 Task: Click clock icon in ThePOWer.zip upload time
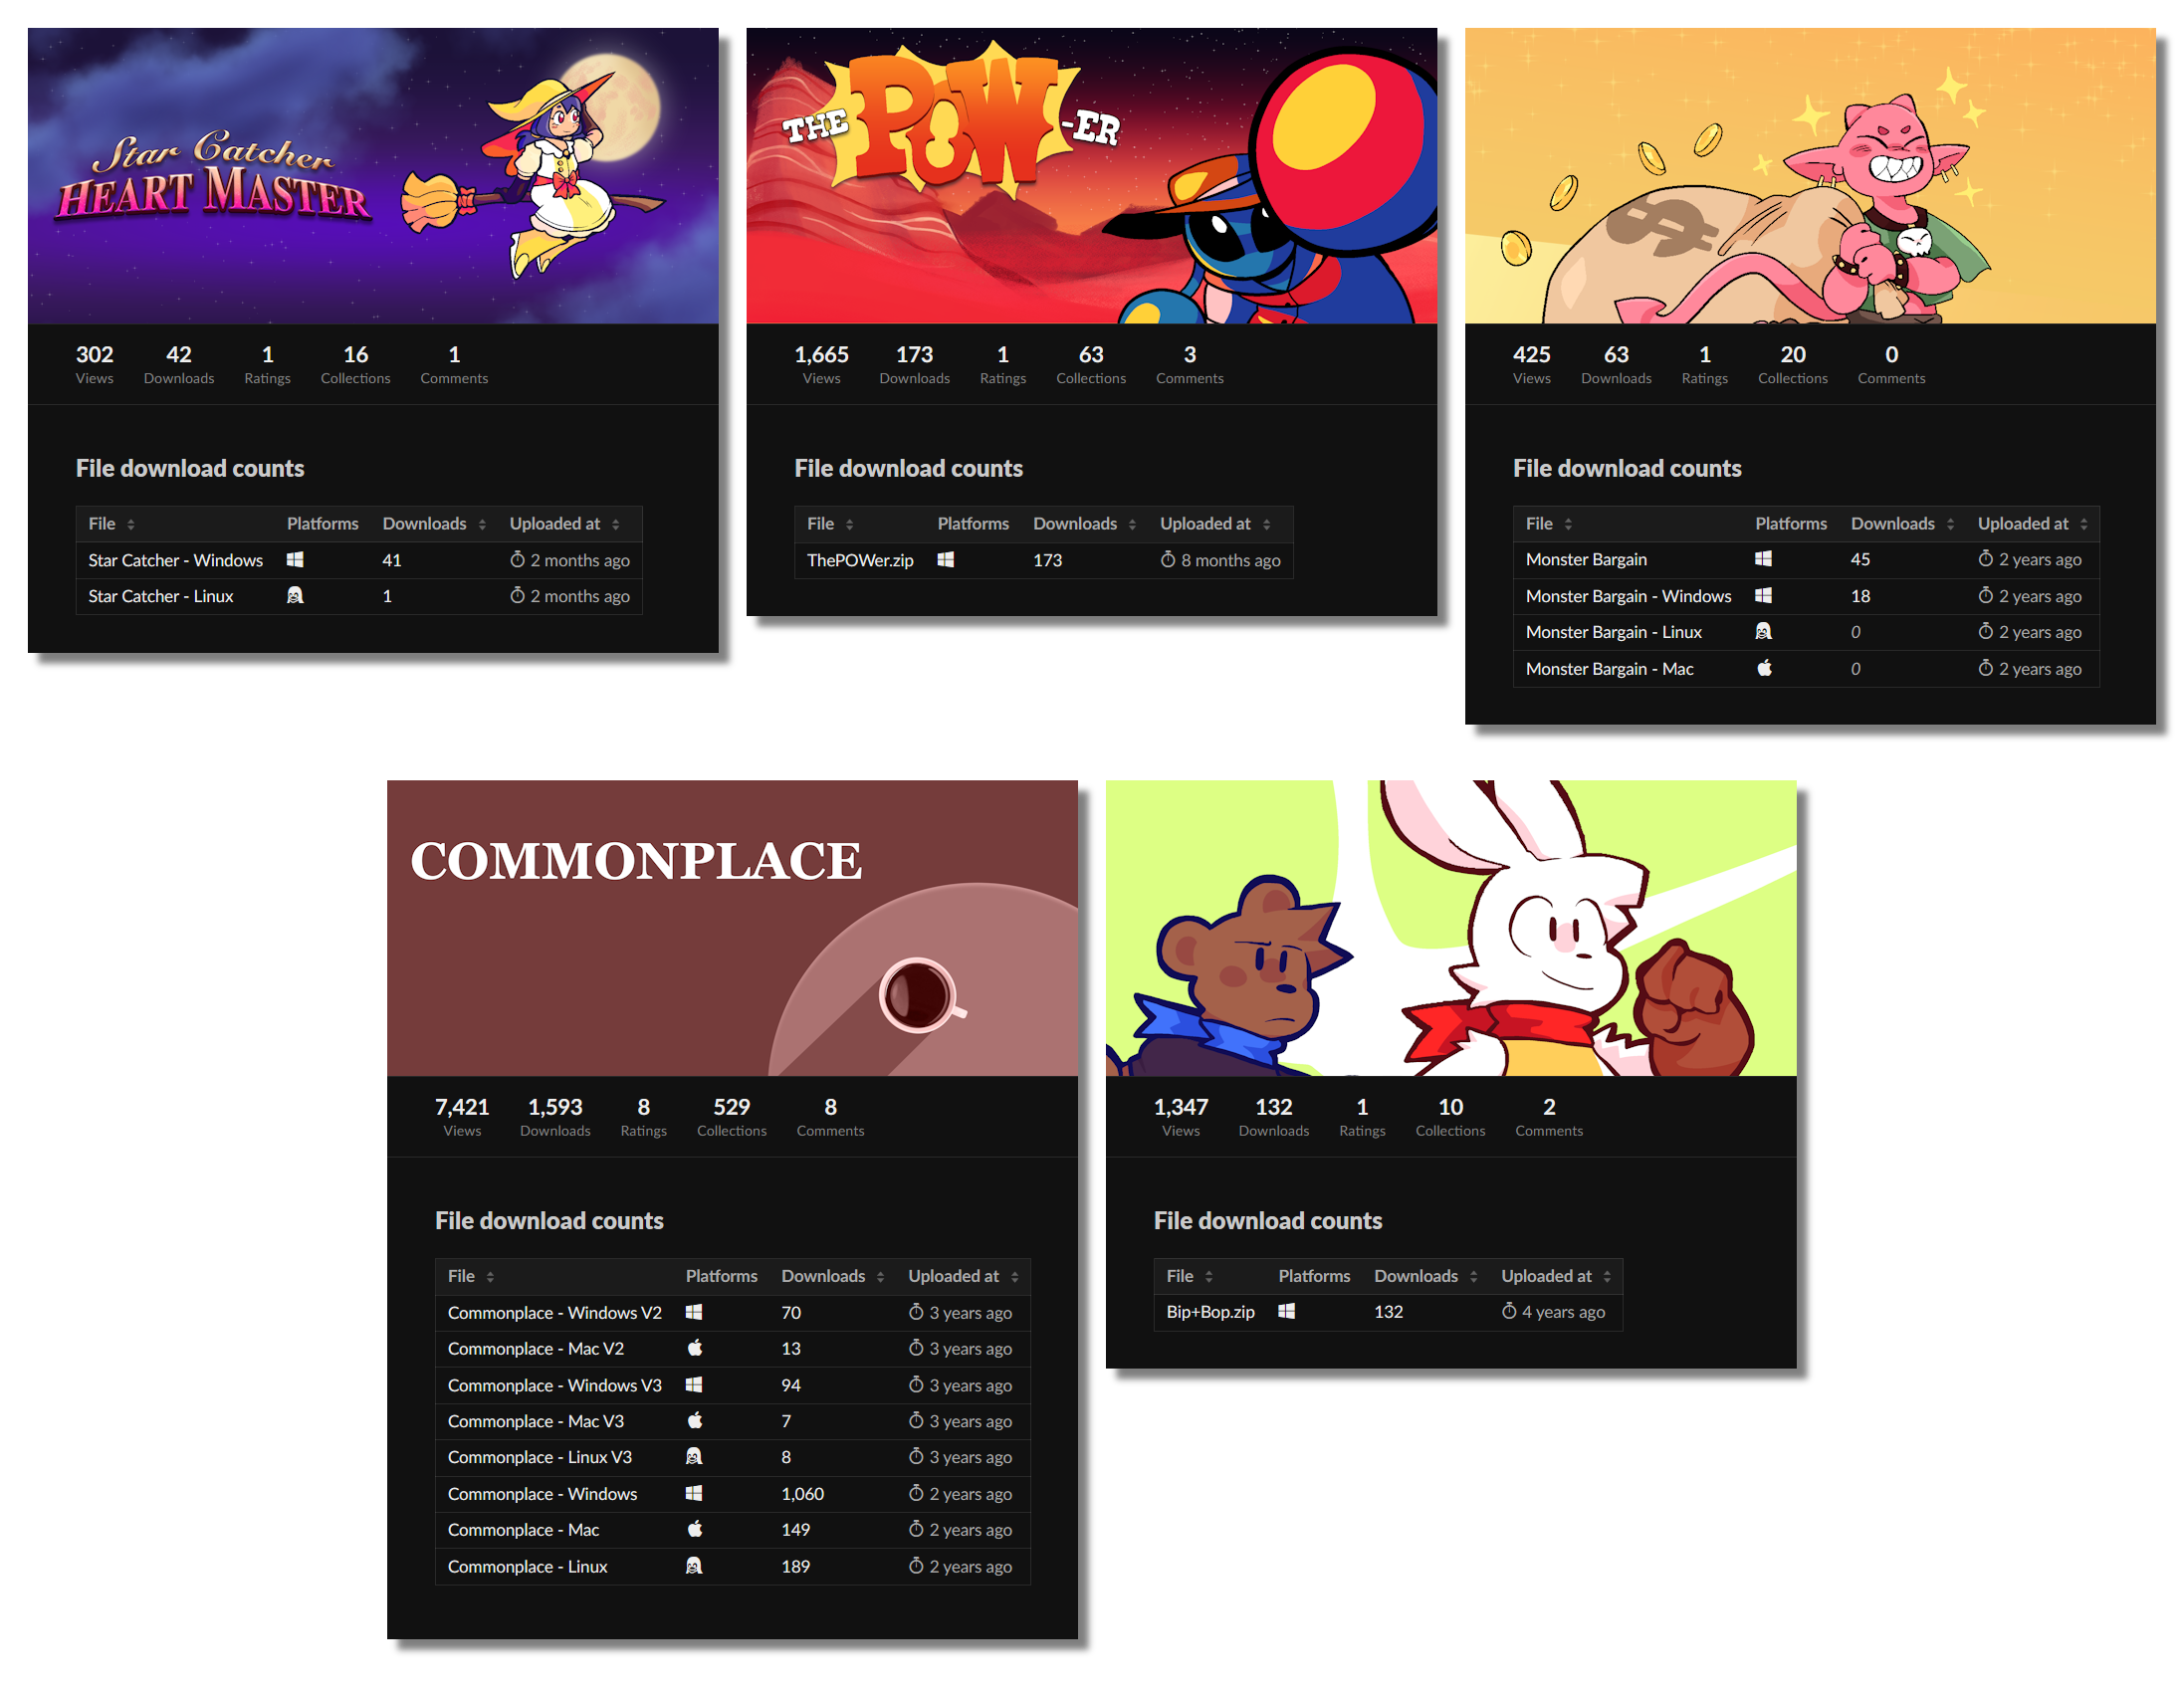pos(1167,560)
